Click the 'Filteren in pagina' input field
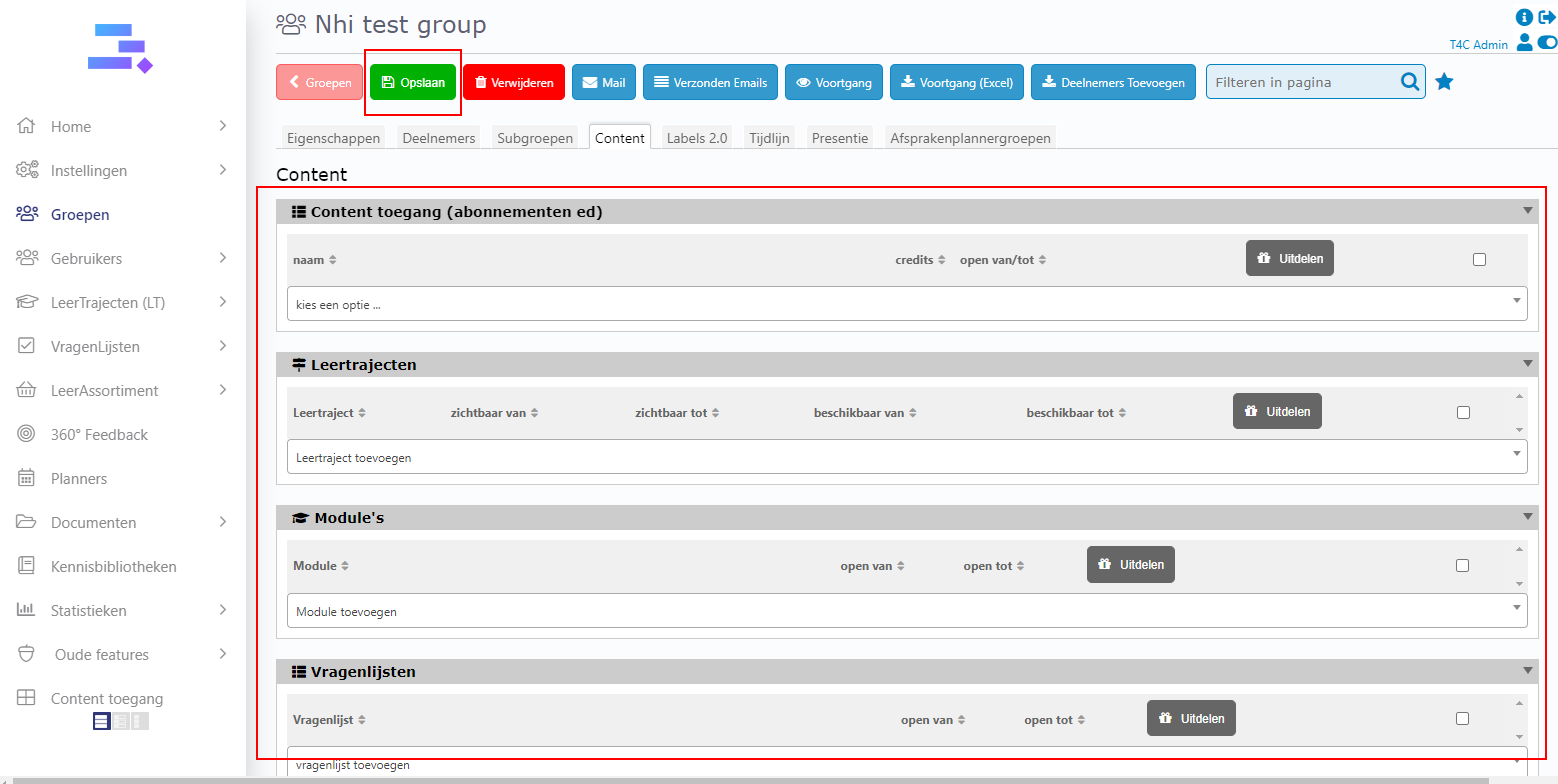The height and width of the screenshot is (784, 1558). pos(1300,82)
